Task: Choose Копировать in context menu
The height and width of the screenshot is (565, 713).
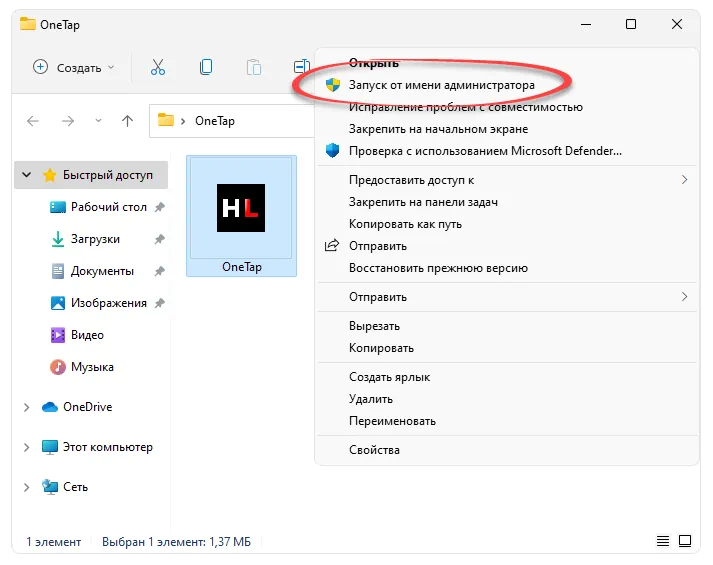Action: pos(381,348)
